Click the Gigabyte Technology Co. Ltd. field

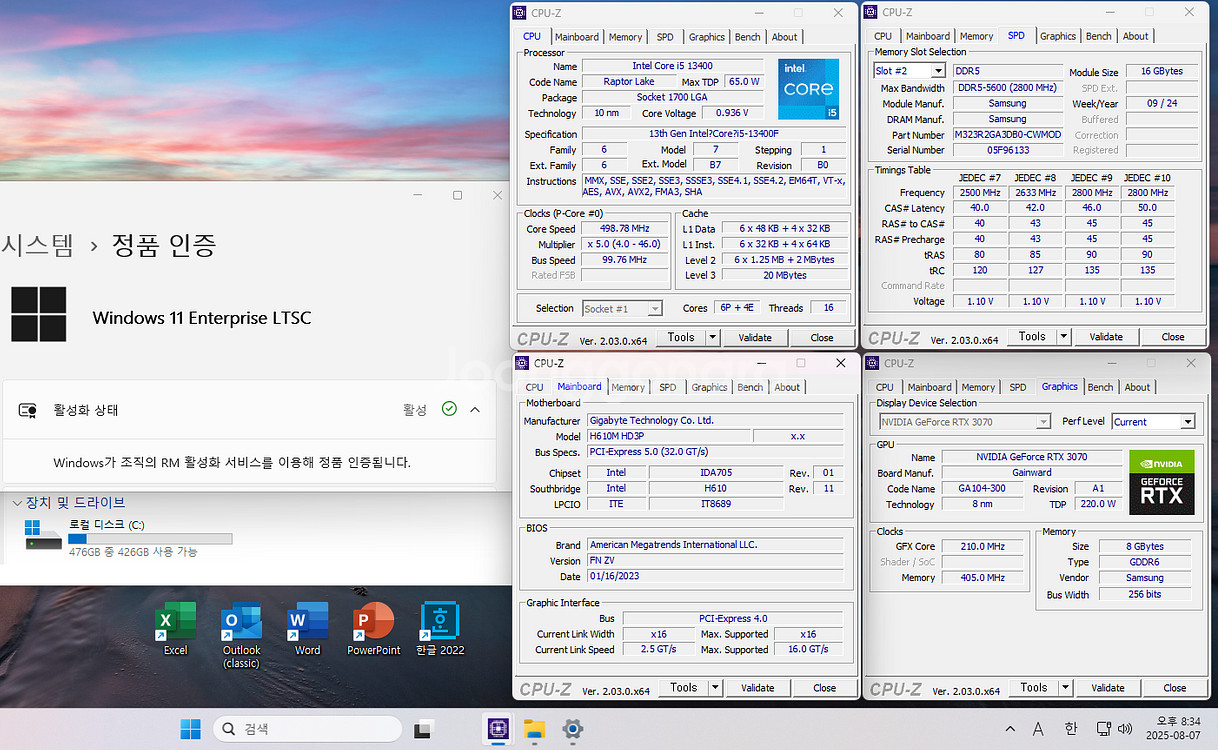[715, 420]
